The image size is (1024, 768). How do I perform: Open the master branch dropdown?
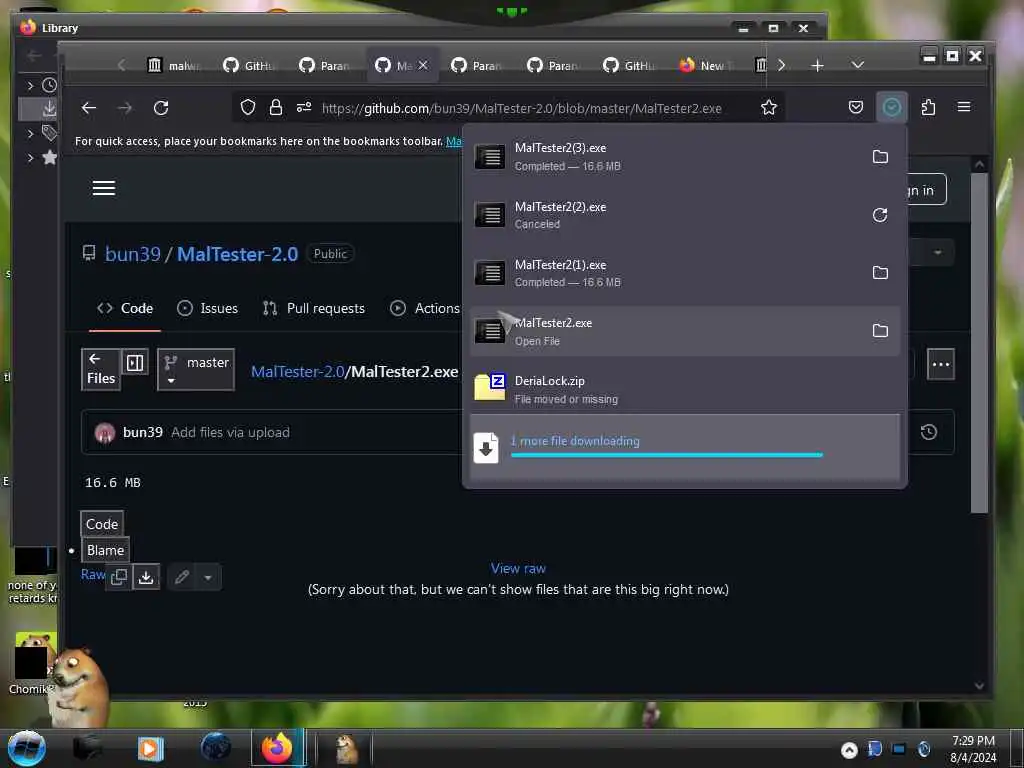coord(196,370)
